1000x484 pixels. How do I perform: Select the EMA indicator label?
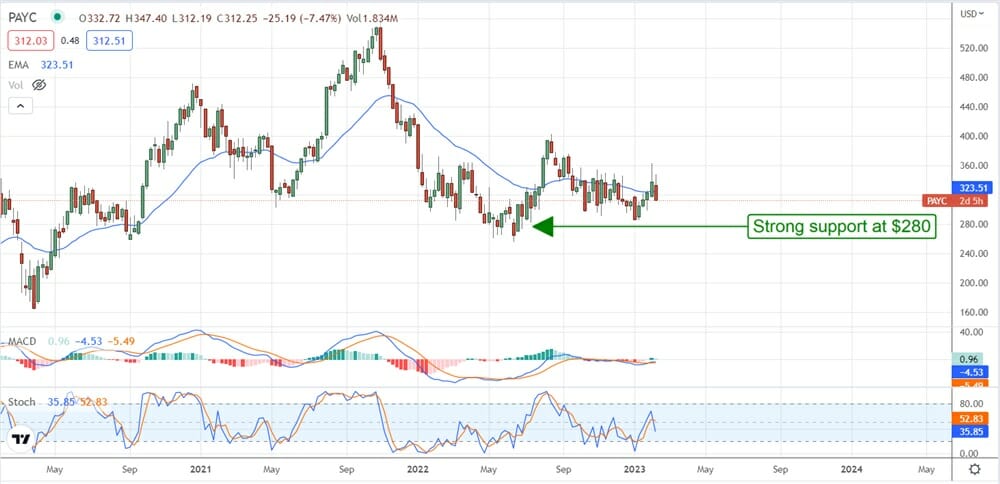[x=19, y=63]
